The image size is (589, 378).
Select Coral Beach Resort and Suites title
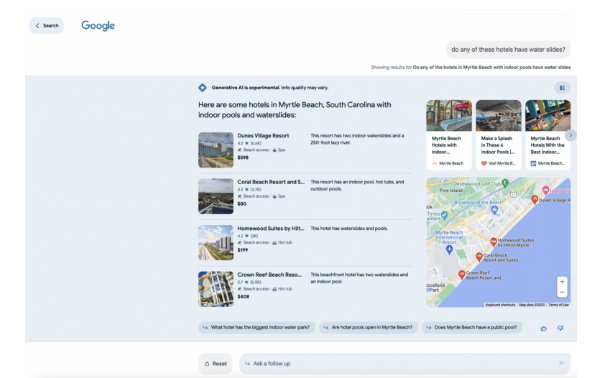click(271, 182)
